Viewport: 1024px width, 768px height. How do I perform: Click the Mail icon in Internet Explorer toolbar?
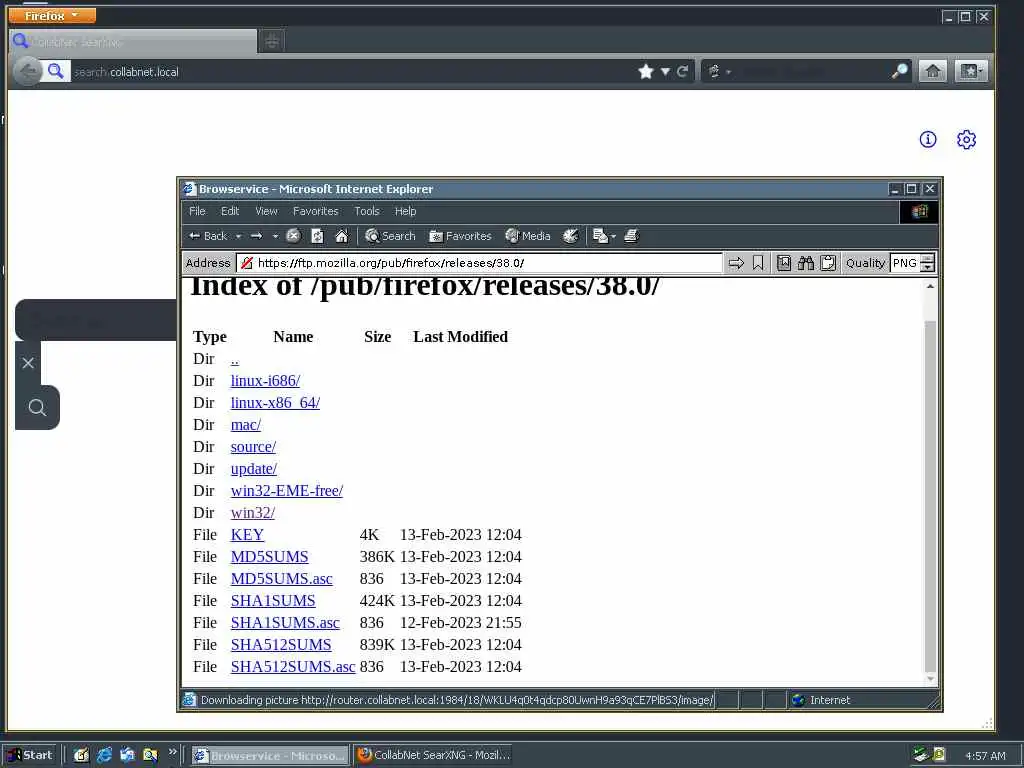pos(600,236)
